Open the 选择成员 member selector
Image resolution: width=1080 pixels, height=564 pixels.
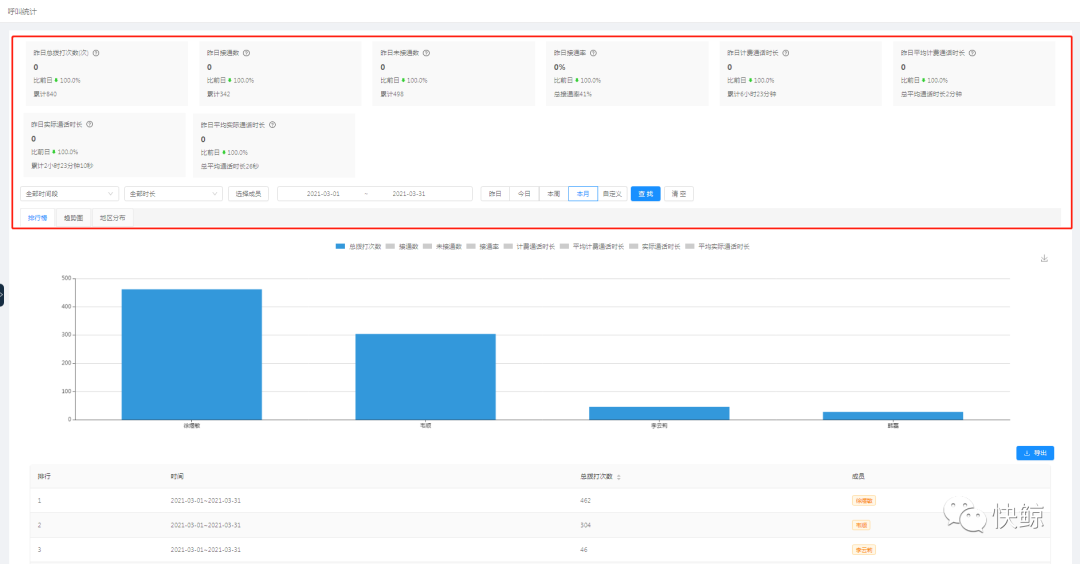(248, 194)
